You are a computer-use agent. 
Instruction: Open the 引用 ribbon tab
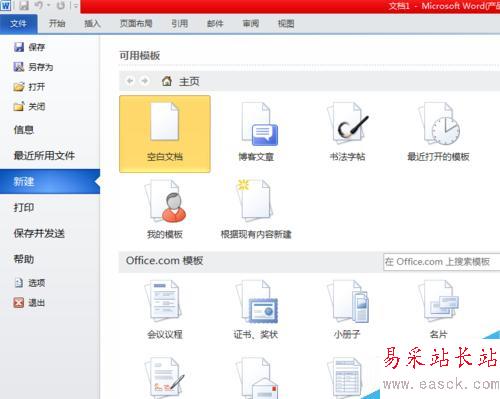180,24
